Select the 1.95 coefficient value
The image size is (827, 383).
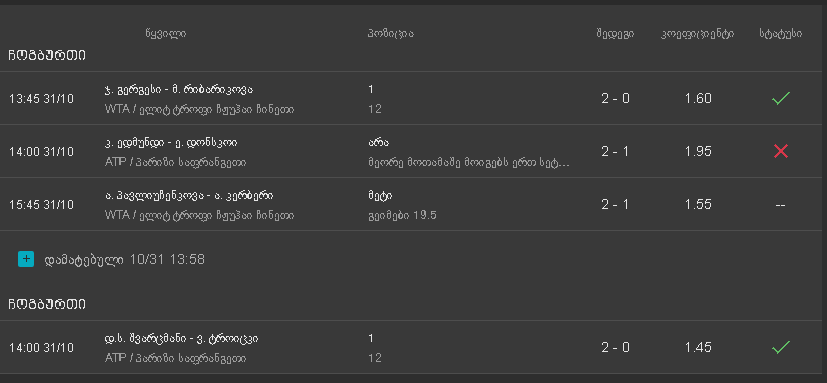pos(698,151)
